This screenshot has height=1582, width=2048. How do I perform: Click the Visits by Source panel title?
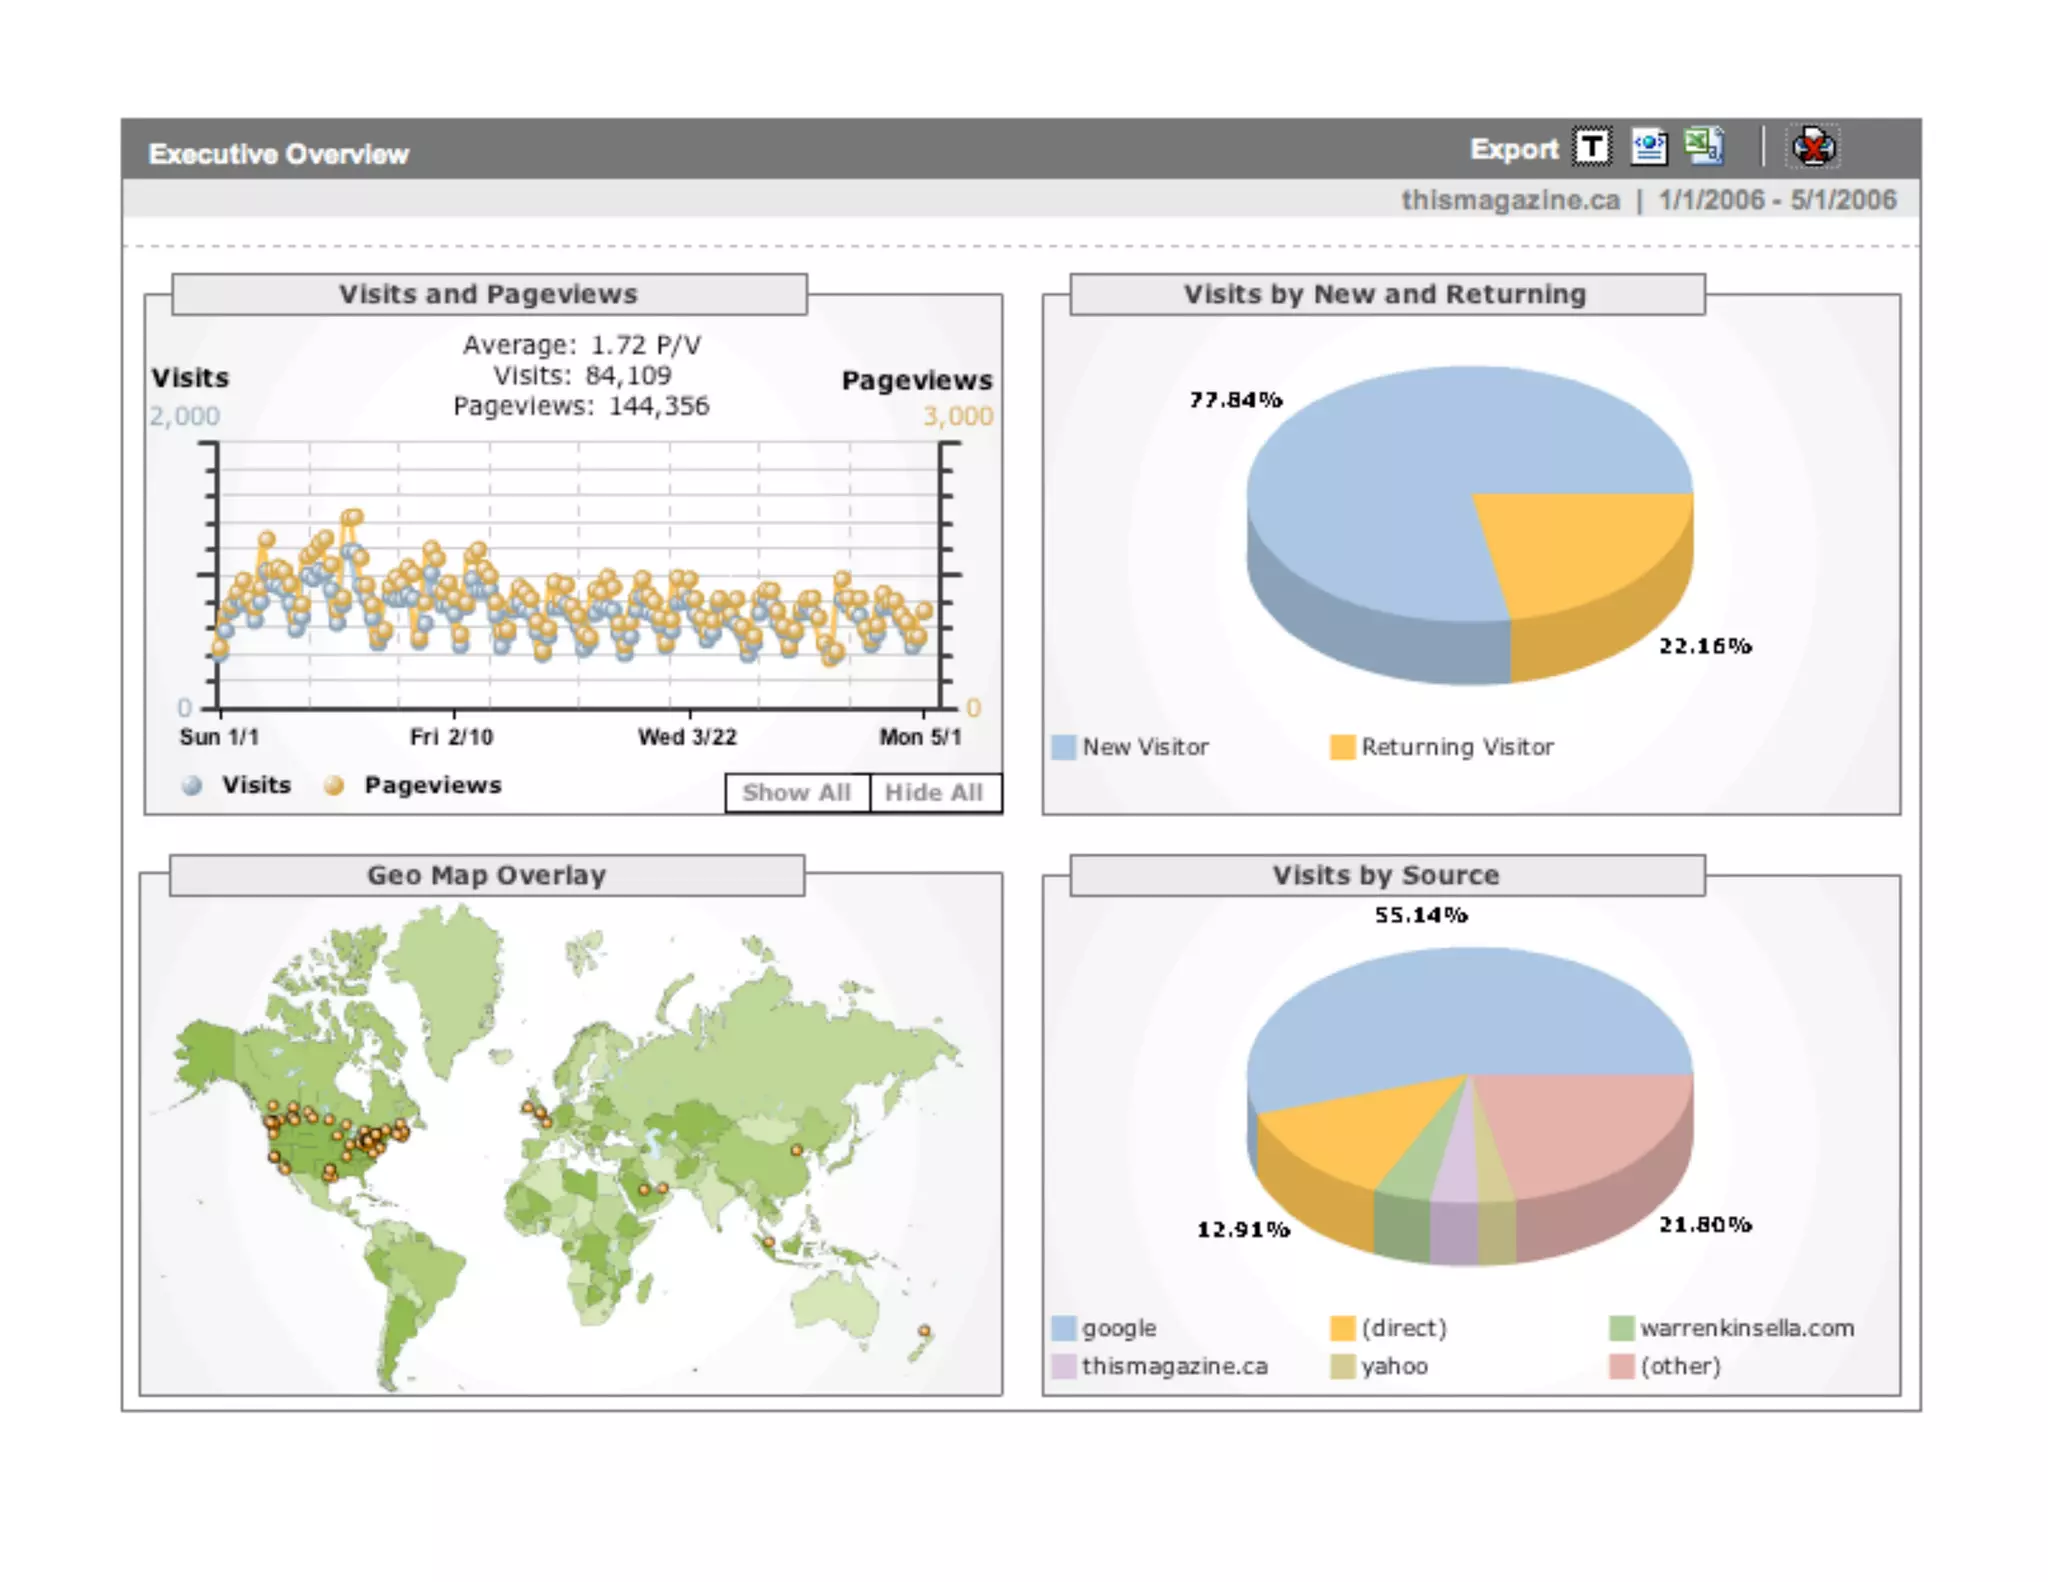click(1386, 875)
